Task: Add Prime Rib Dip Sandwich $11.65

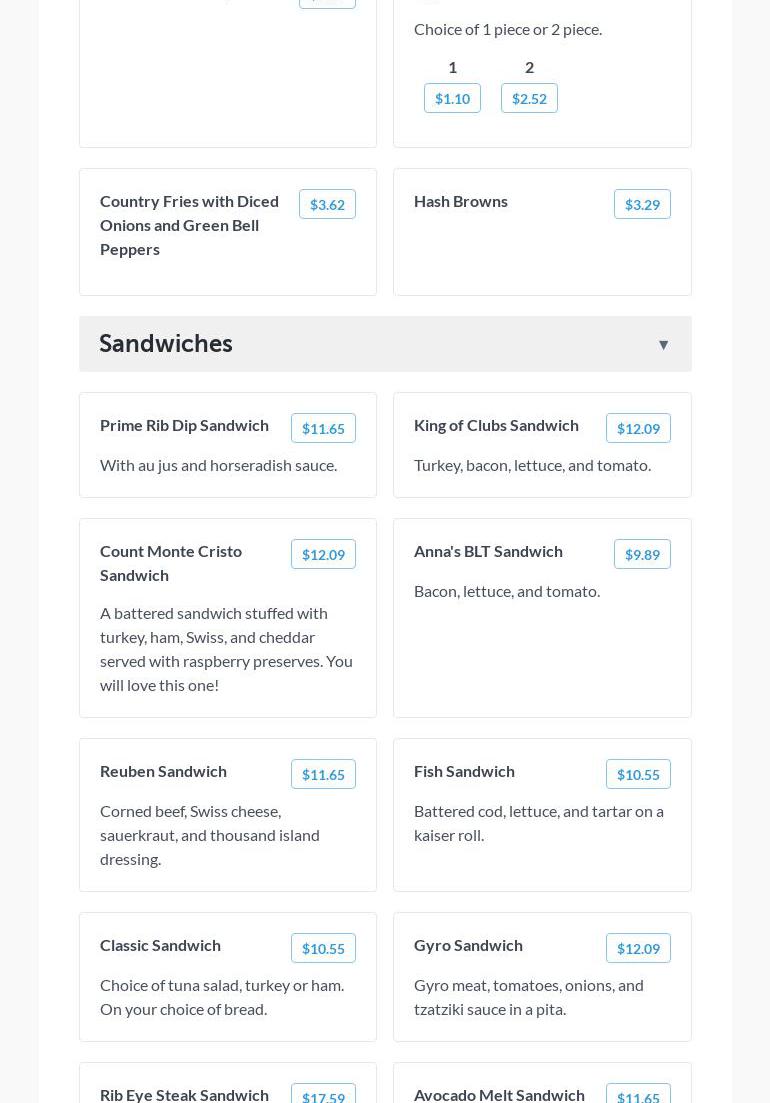Action: [x=323, y=428]
